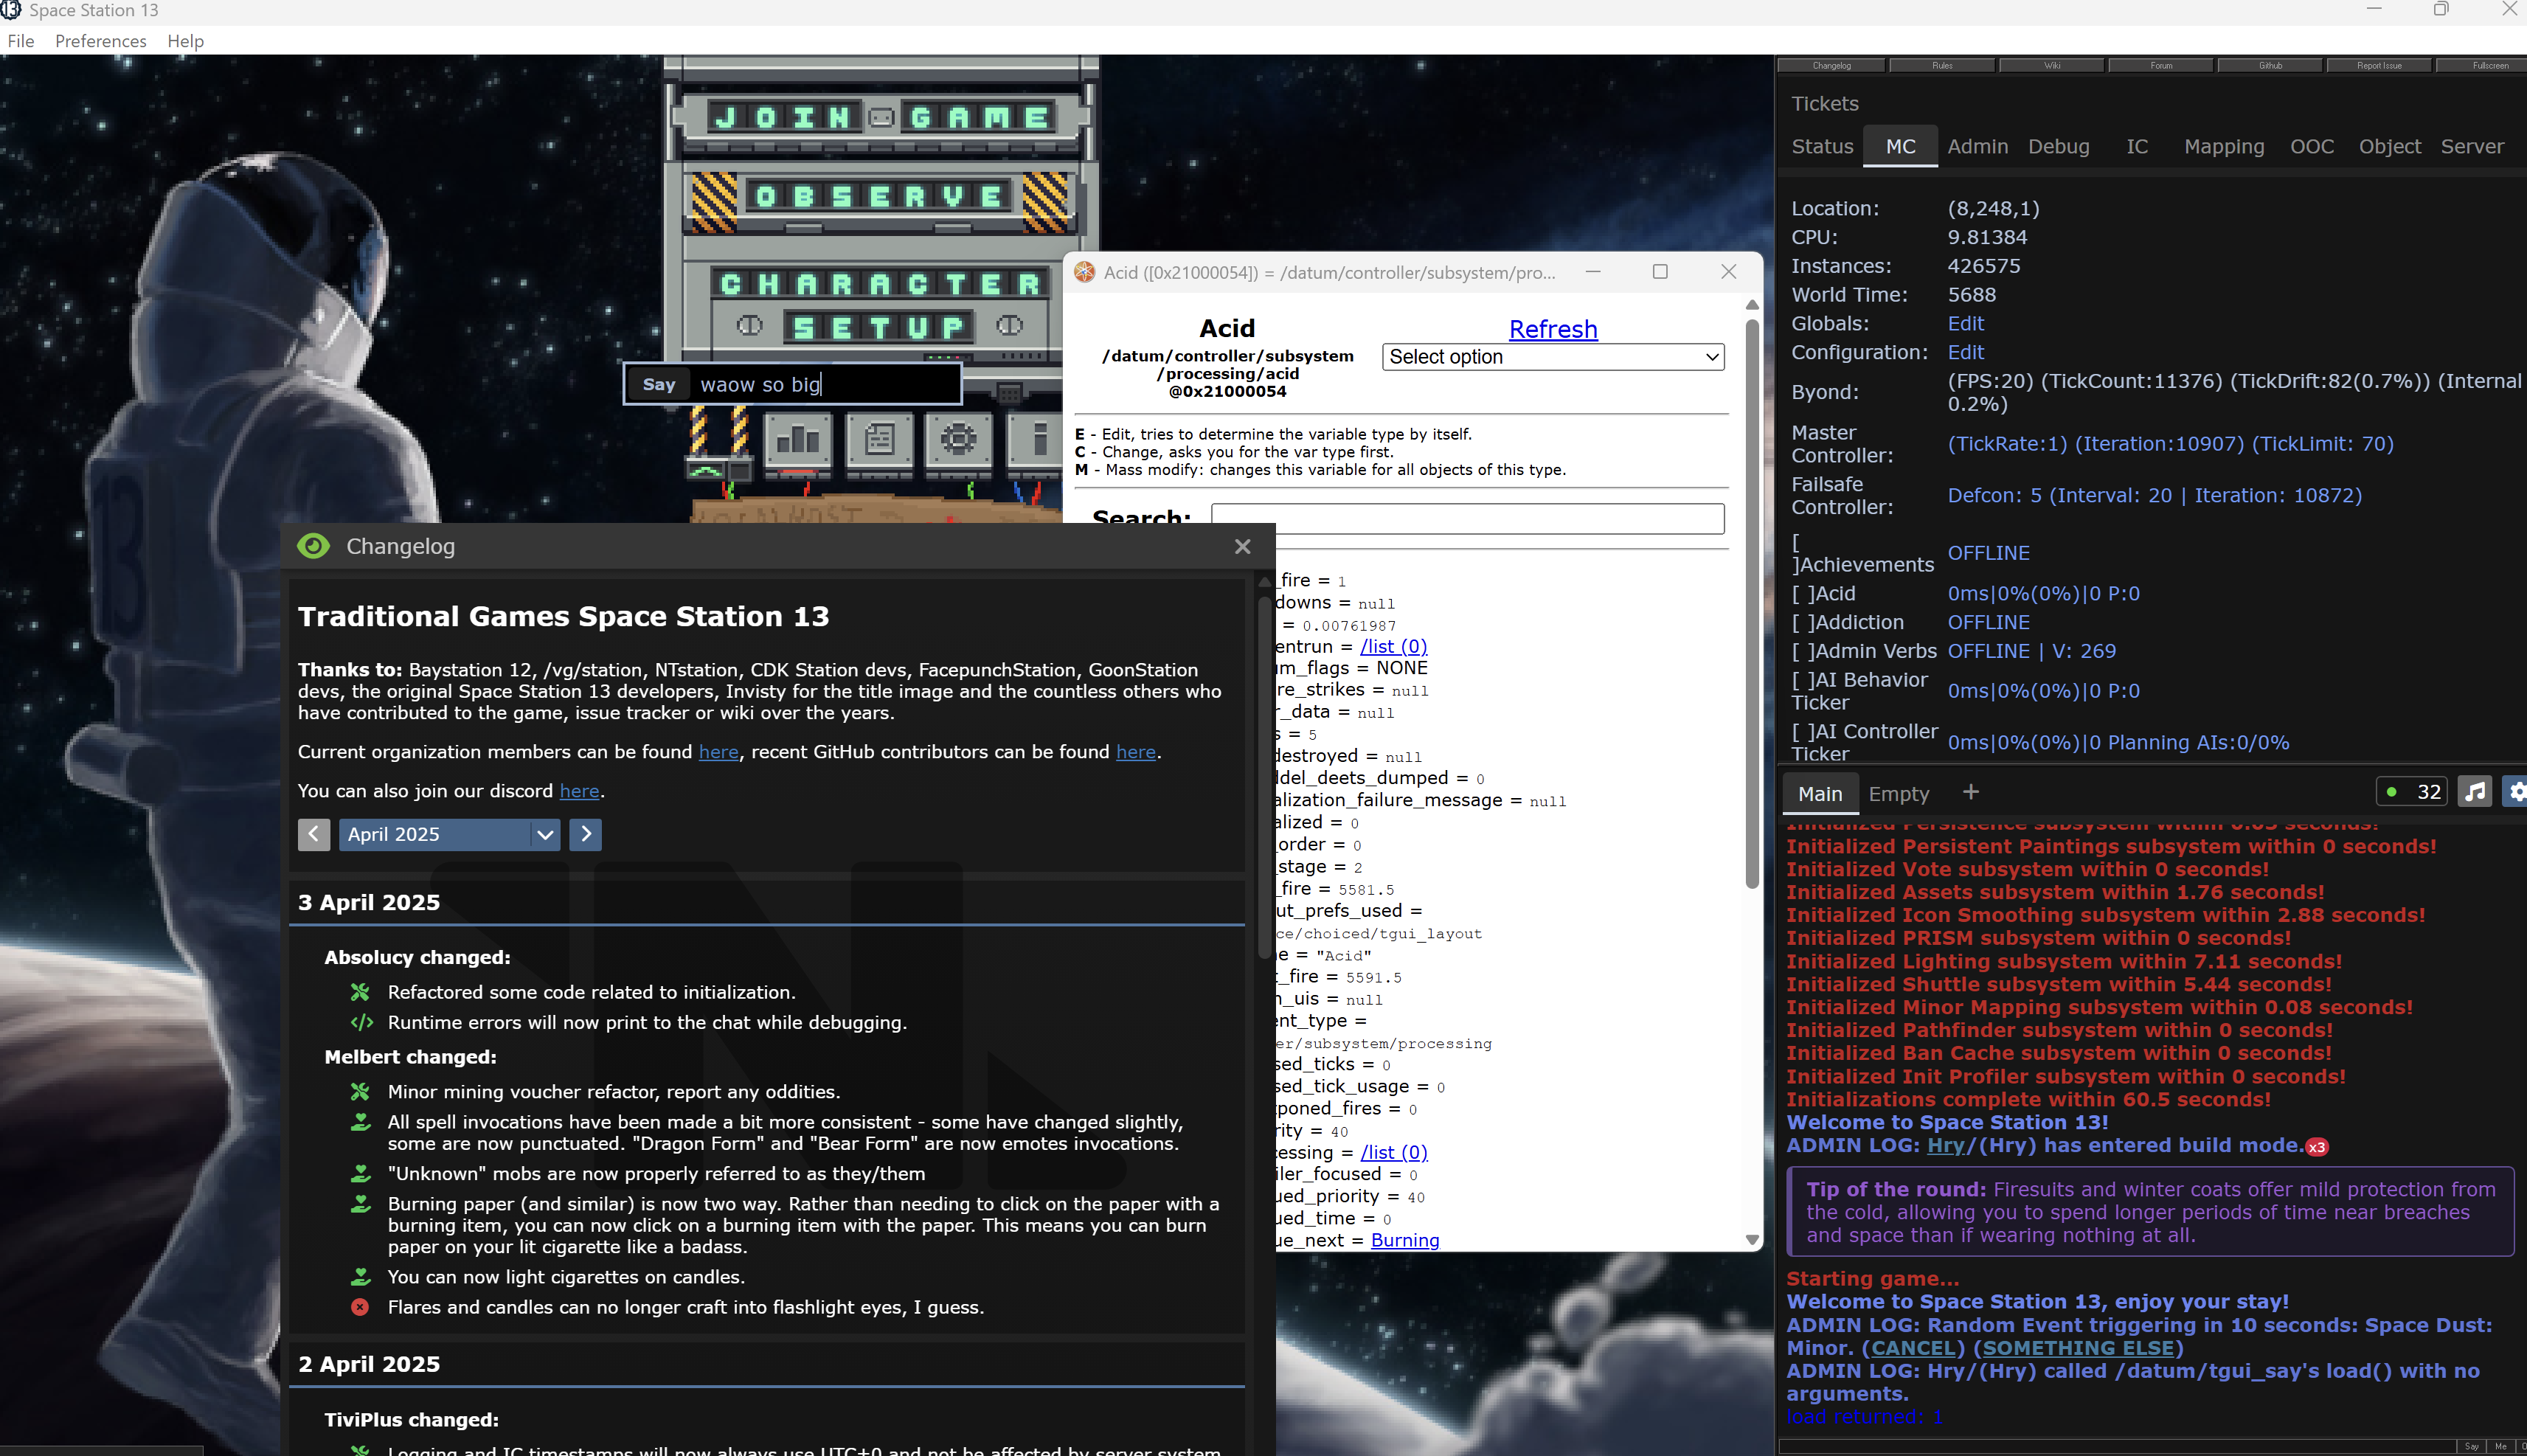Click GitHub contributors 'here' link
Image resolution: width=2527 pixels, height=1456 pixels.
[x=1135, y=752]
